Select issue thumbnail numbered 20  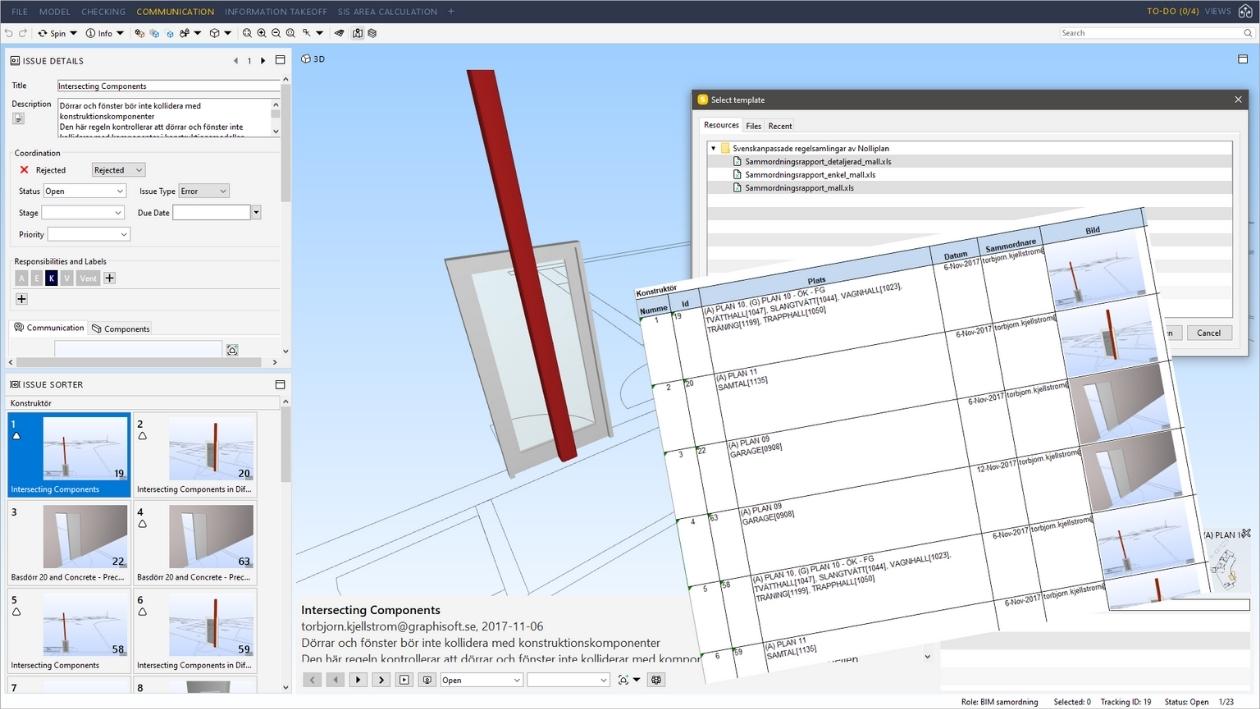(195, 455)
